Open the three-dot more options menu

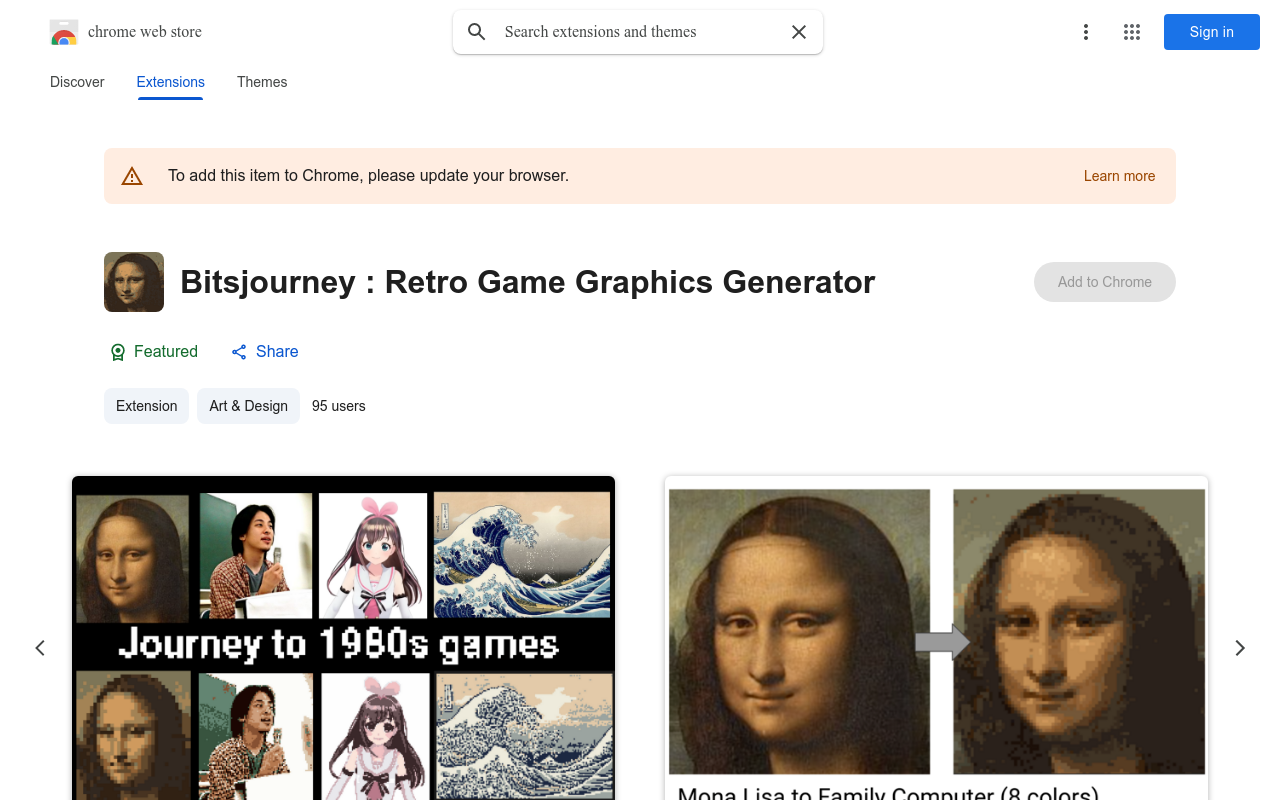(x=1085, y=32)
